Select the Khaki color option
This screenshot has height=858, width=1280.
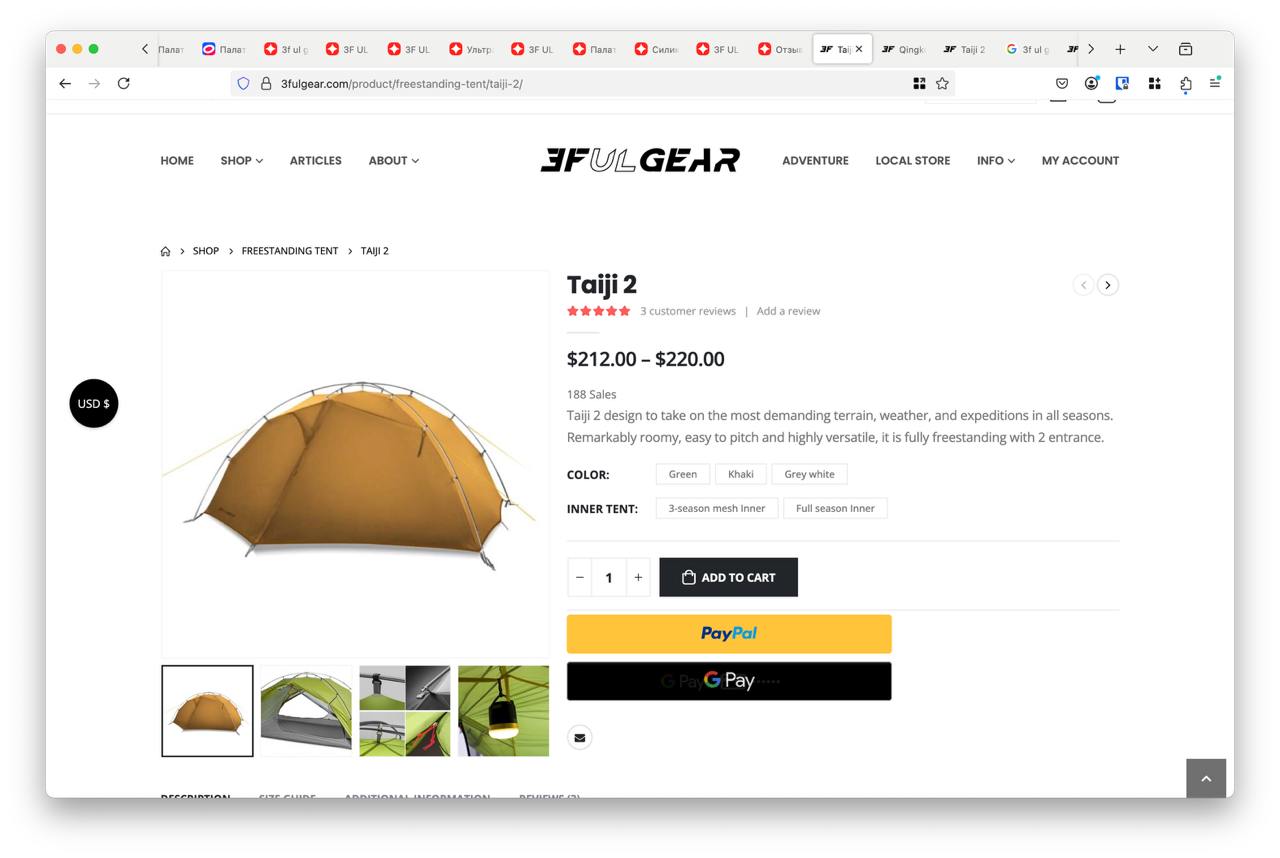[x=741, y=474]
